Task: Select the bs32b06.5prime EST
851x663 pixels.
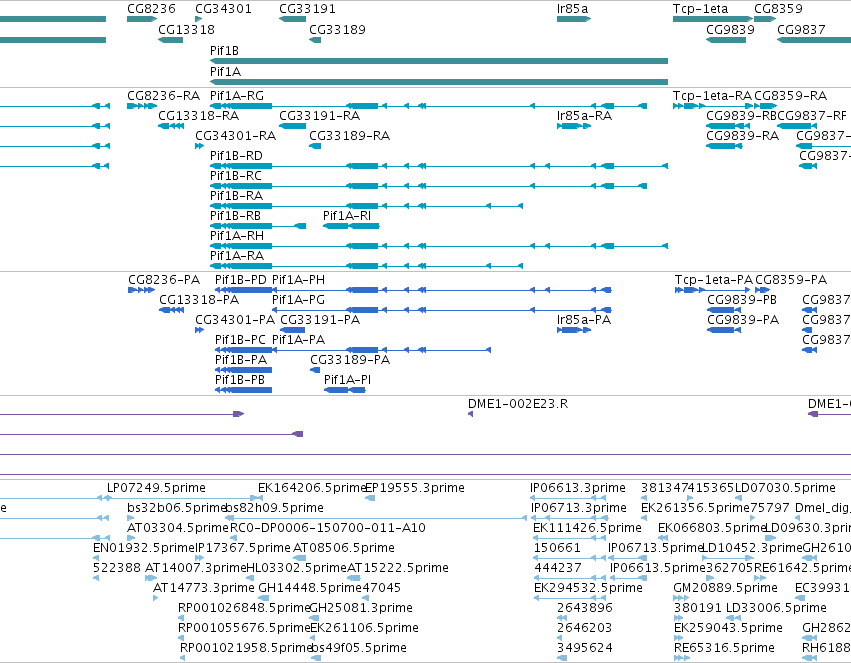Action: (130, 518)
